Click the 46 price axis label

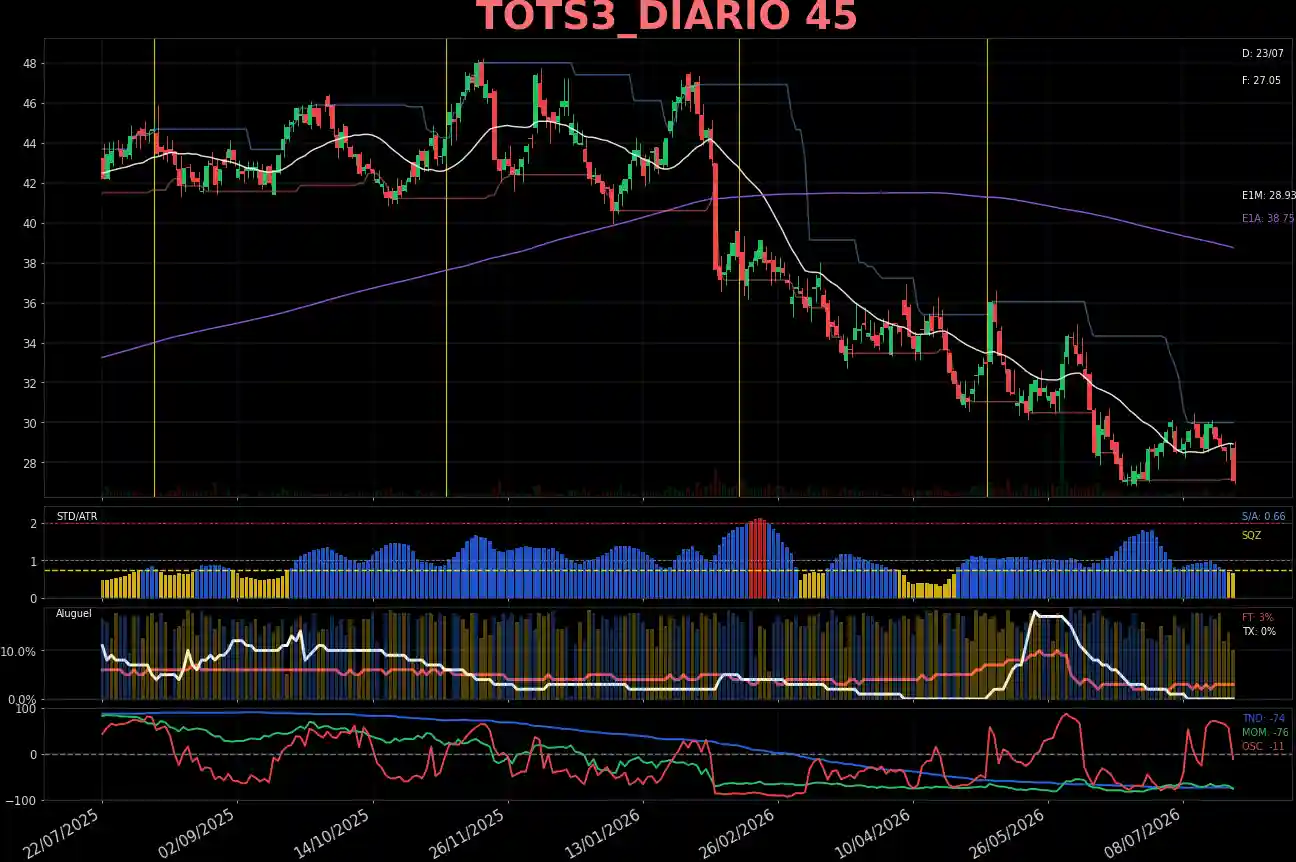point(30,104)
